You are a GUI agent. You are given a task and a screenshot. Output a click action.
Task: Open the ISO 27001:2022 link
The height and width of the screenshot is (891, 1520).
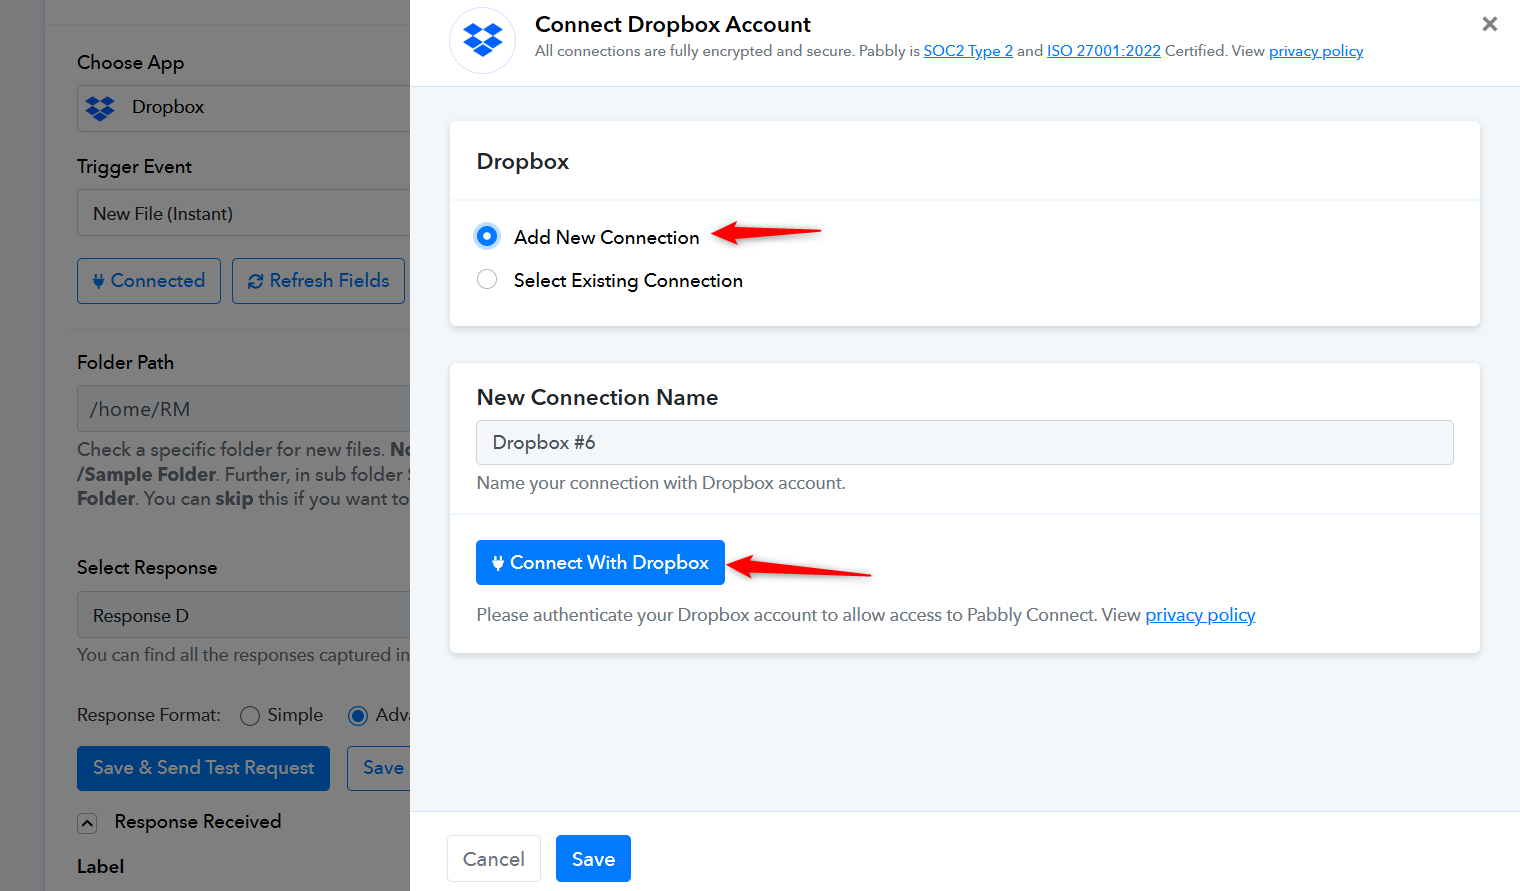click(1103, 51)
